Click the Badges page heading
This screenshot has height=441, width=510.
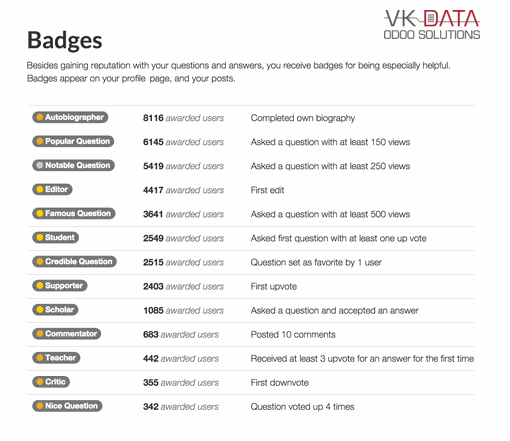pos(64,40)
